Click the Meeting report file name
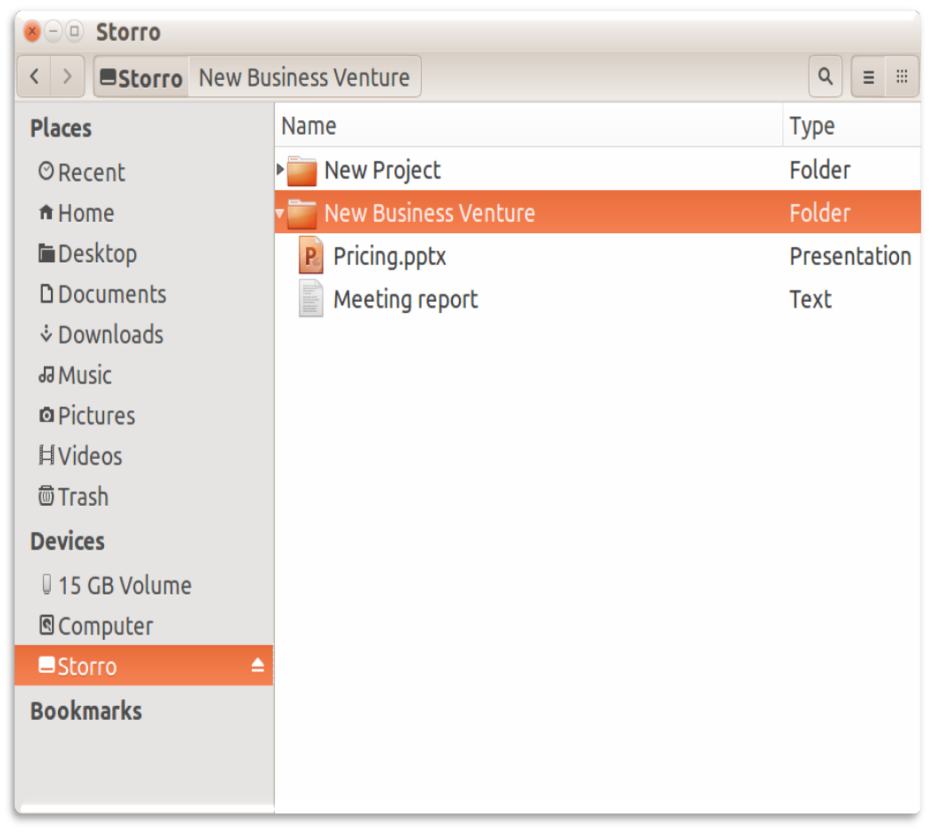Screen dimensions: 930x833 coord(406,299)
